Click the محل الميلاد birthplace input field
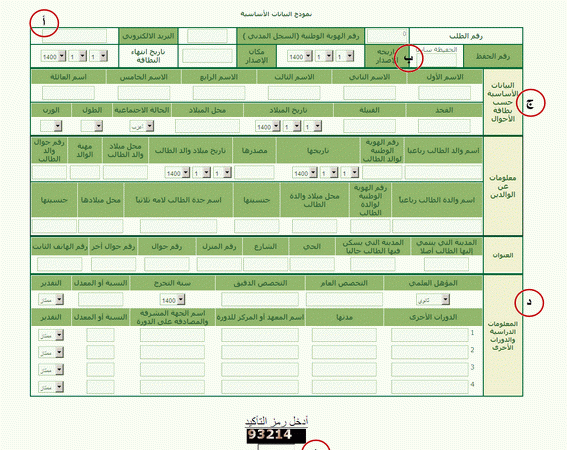Screen dimensions: 567x450 (207, 126)
